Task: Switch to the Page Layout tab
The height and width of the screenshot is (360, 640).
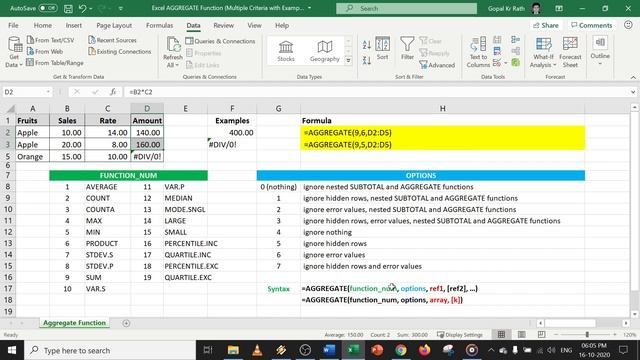Action: click(x=114, y=25)
